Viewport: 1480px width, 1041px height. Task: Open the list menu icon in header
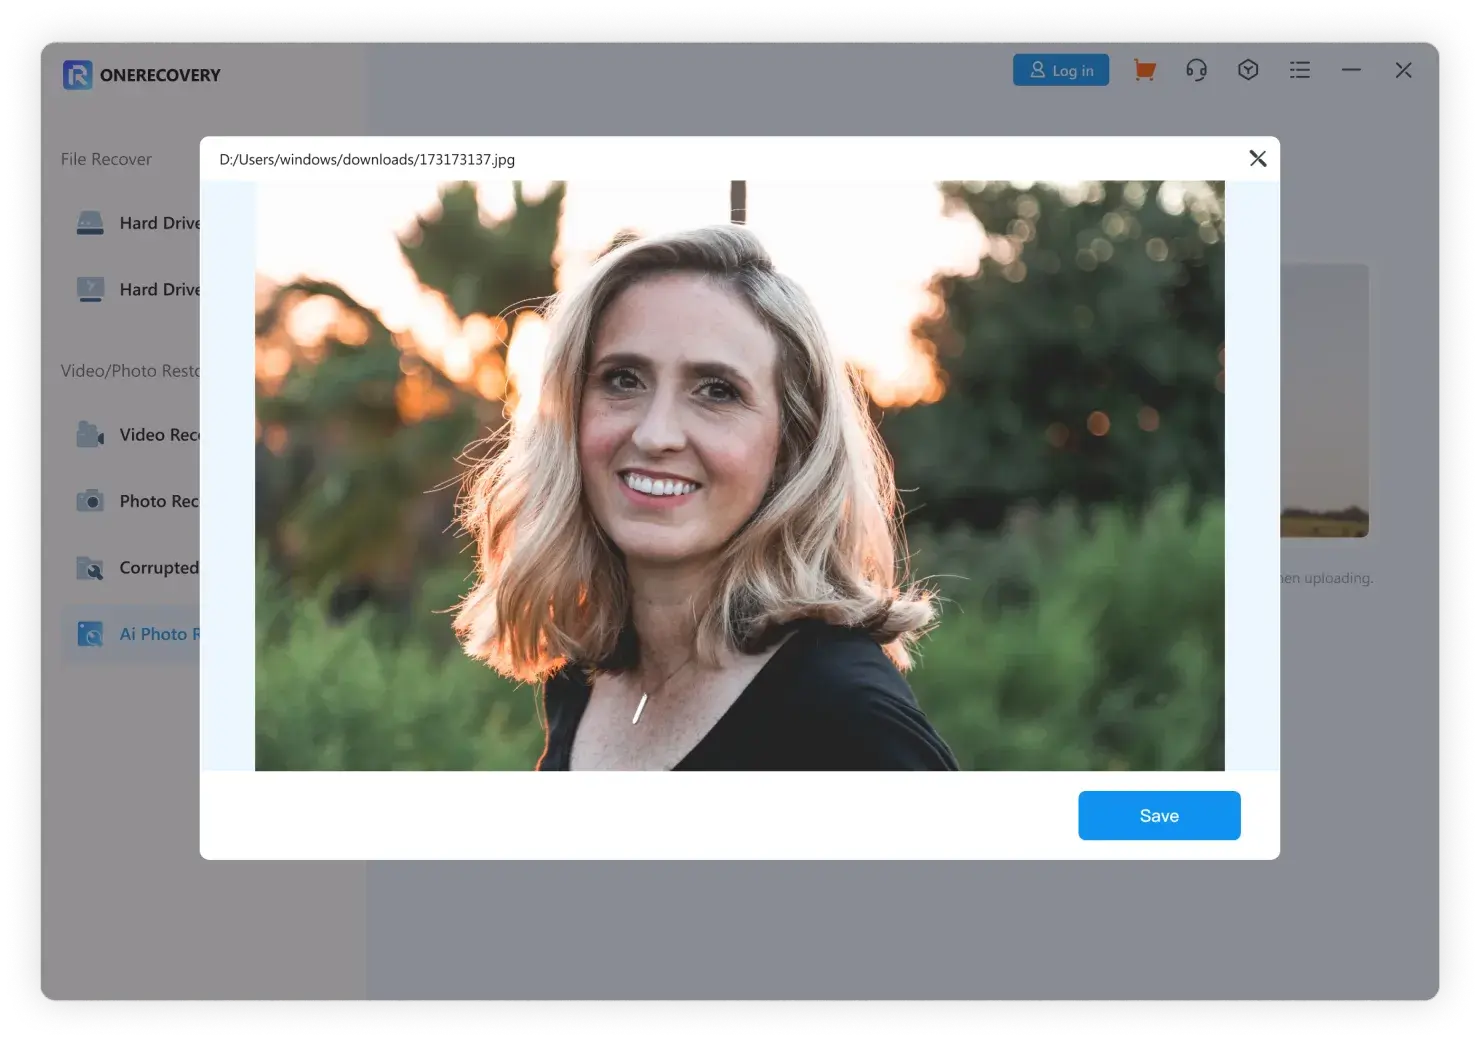click(1300, 70)
